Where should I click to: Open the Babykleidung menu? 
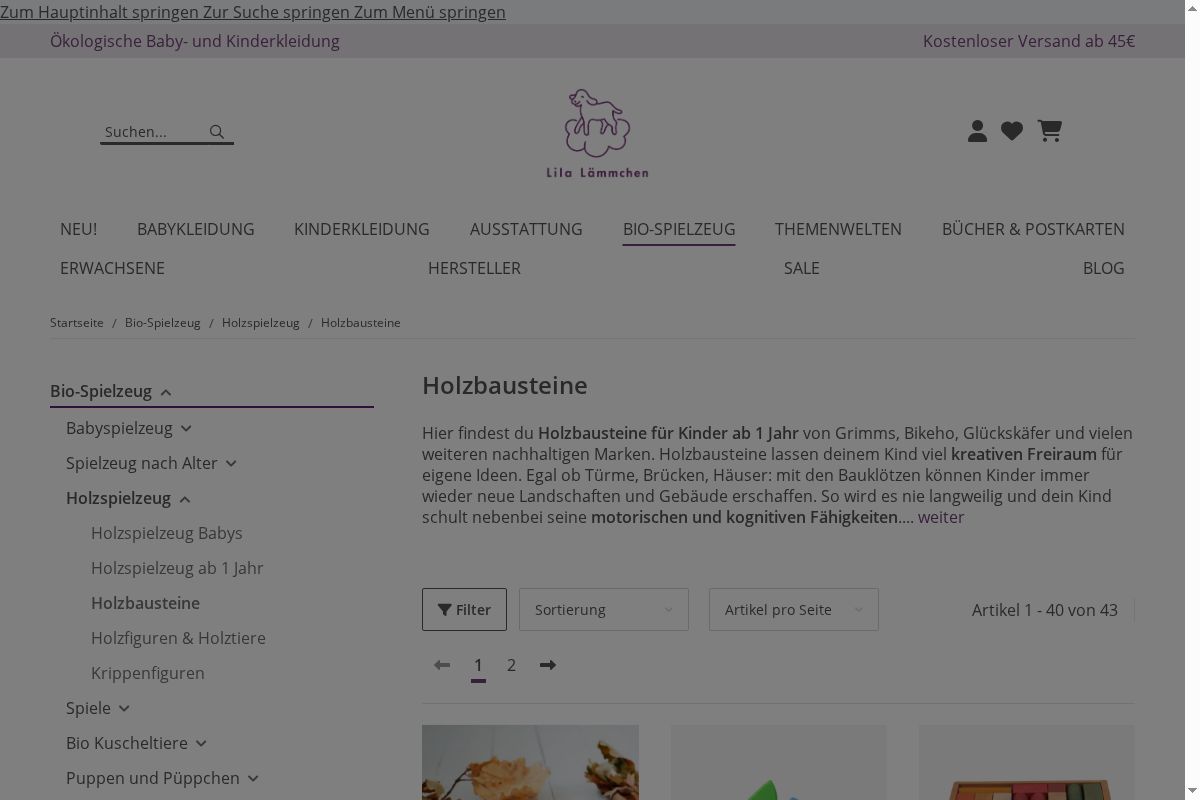click(195, 229)
